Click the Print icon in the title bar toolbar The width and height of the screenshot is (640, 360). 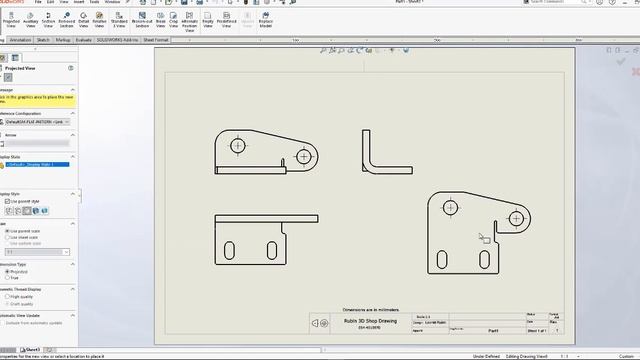click(x=200, y=2)
